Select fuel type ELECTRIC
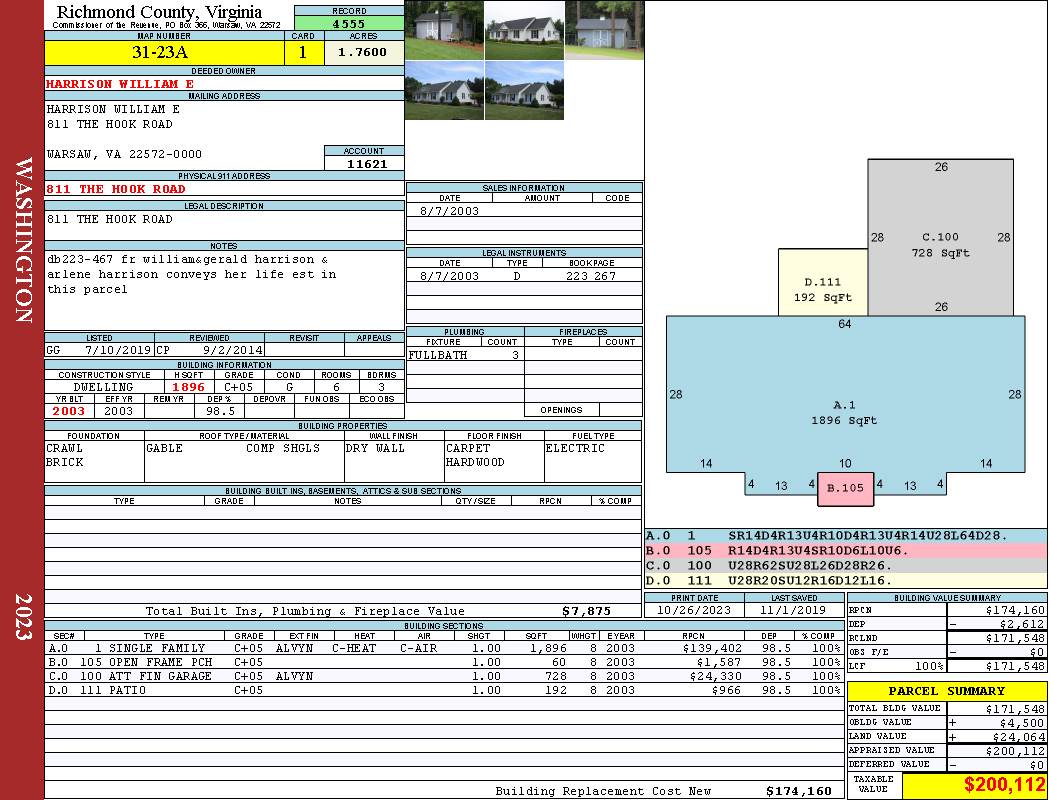1050x800 pixels. pos(575,449)
